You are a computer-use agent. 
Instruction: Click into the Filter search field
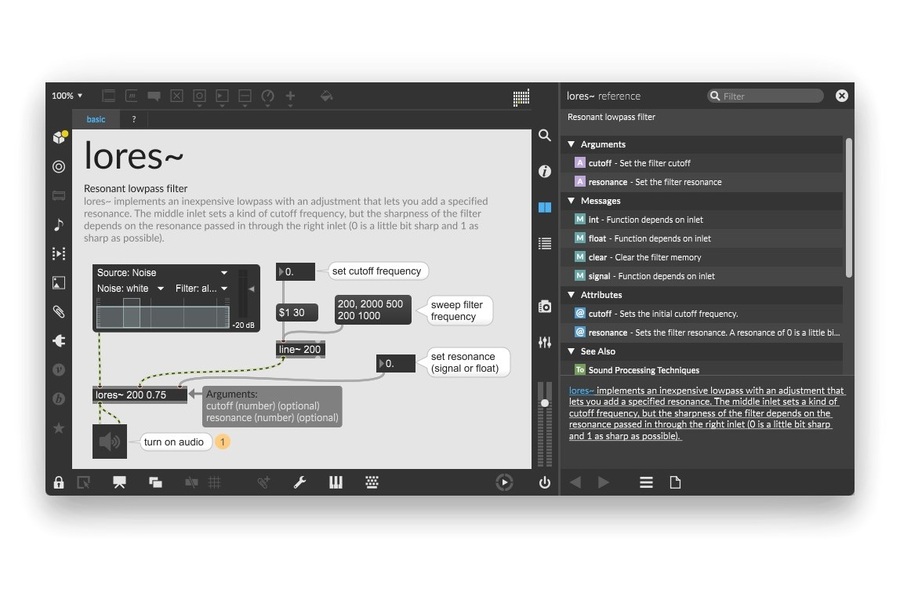point(766,96)
